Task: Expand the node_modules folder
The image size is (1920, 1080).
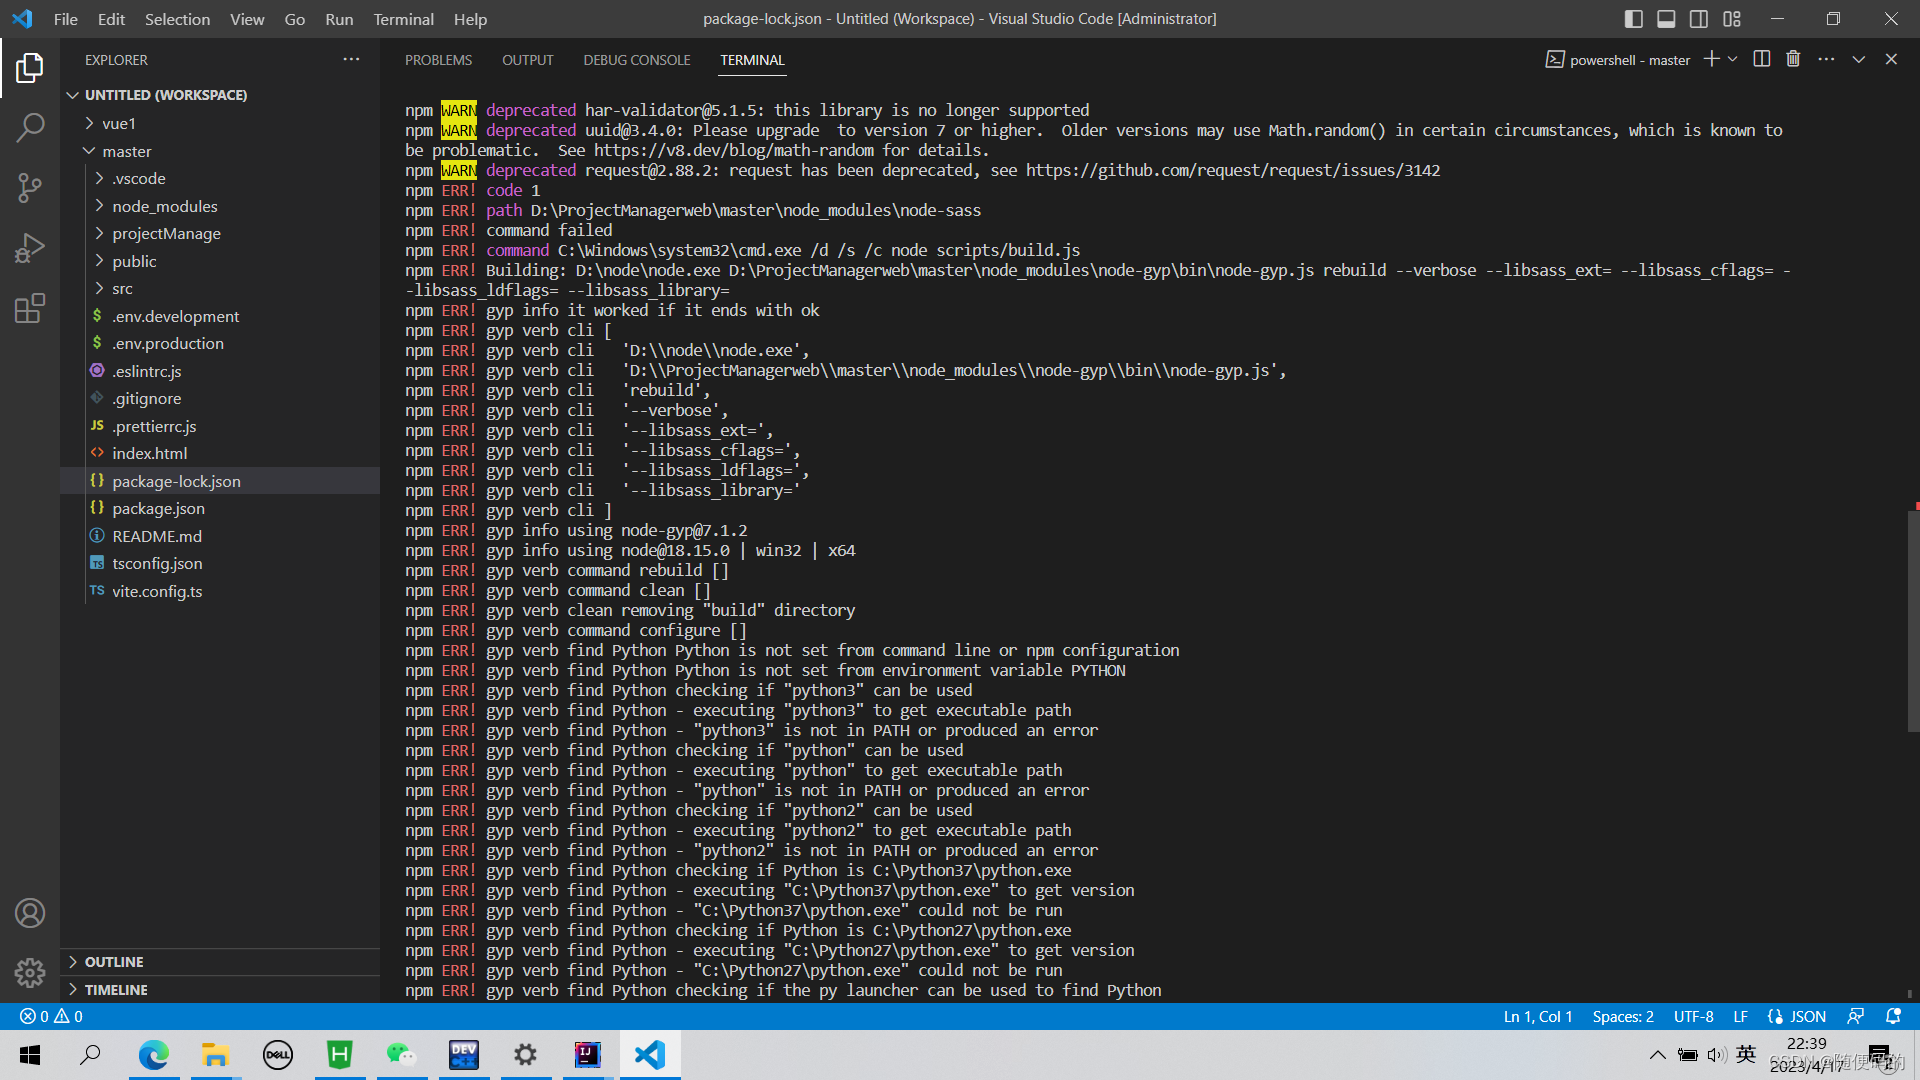Action: pyautogui.click(x=164, y=206)
